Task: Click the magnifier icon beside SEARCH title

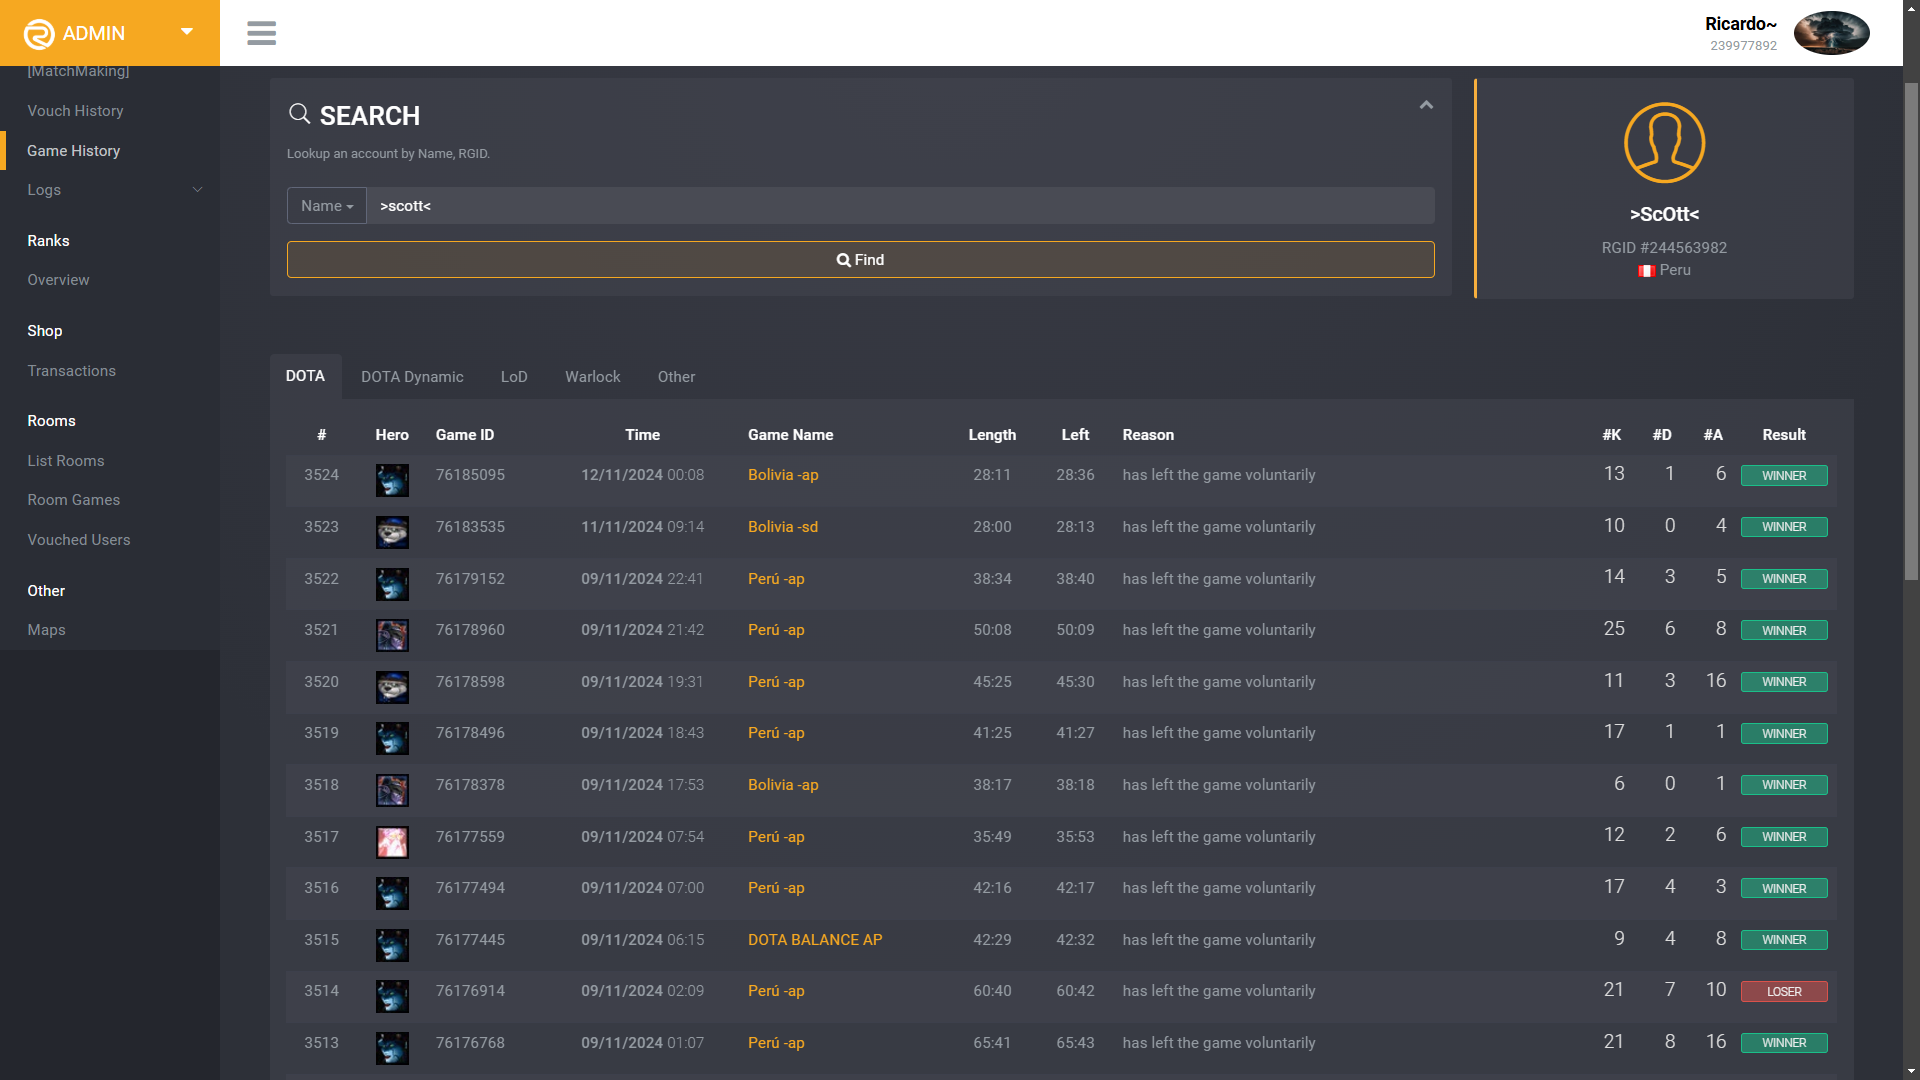Action: click(299, 114)
